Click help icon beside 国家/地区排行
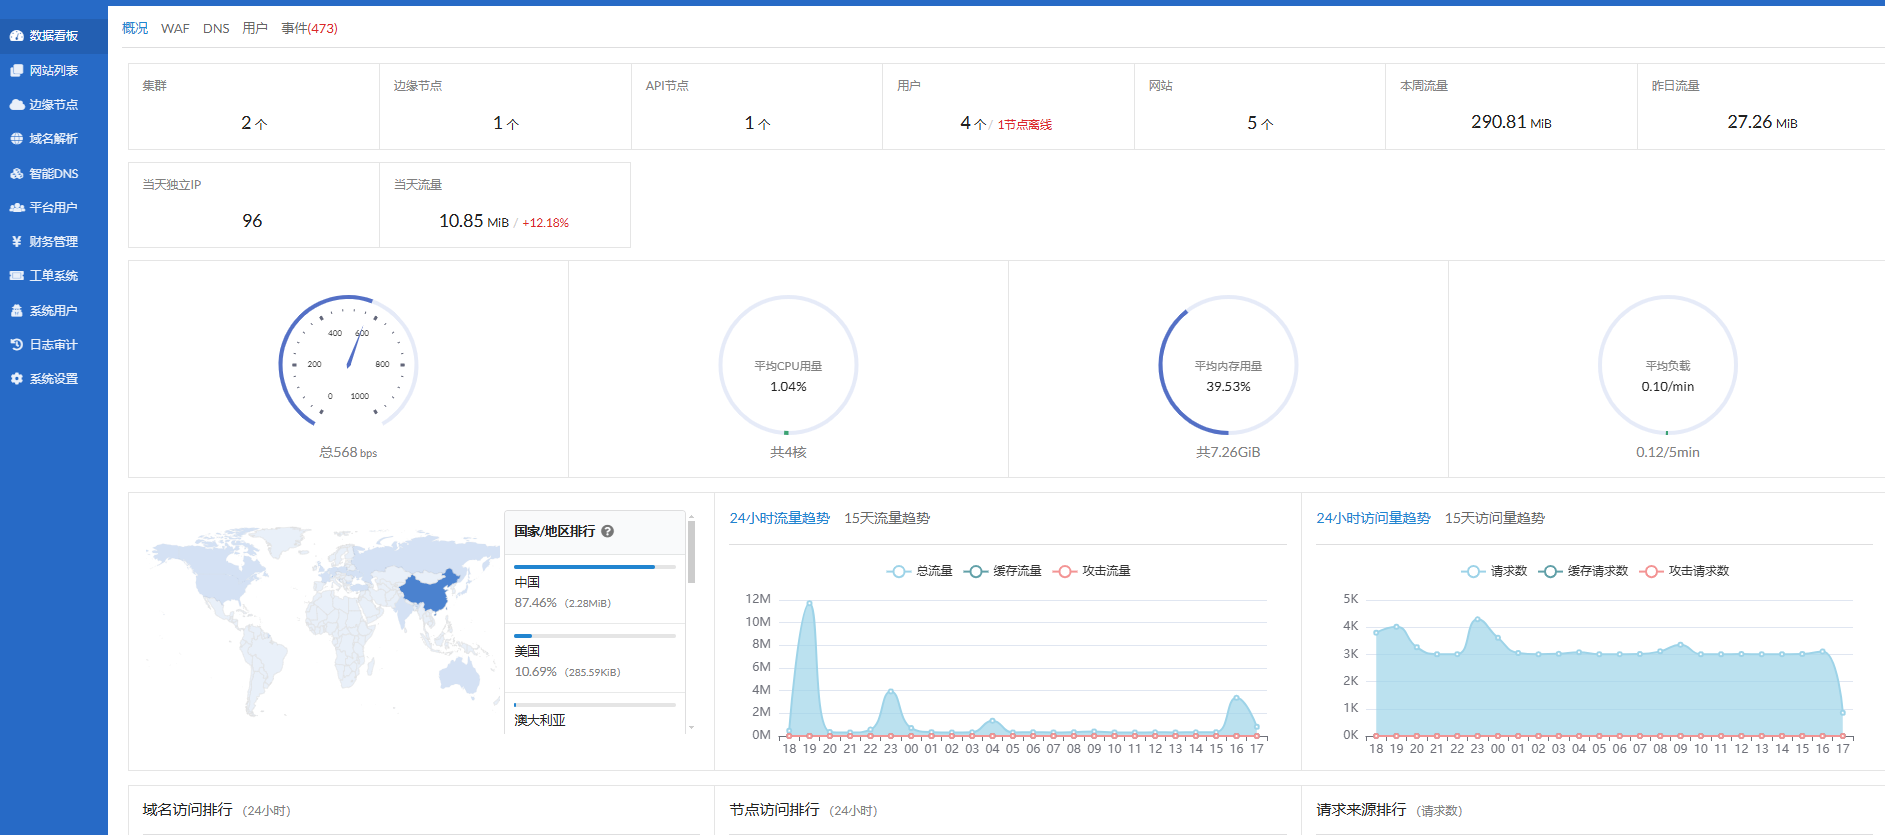Screen dimensions: 1885x835 [x=607, y=532]
